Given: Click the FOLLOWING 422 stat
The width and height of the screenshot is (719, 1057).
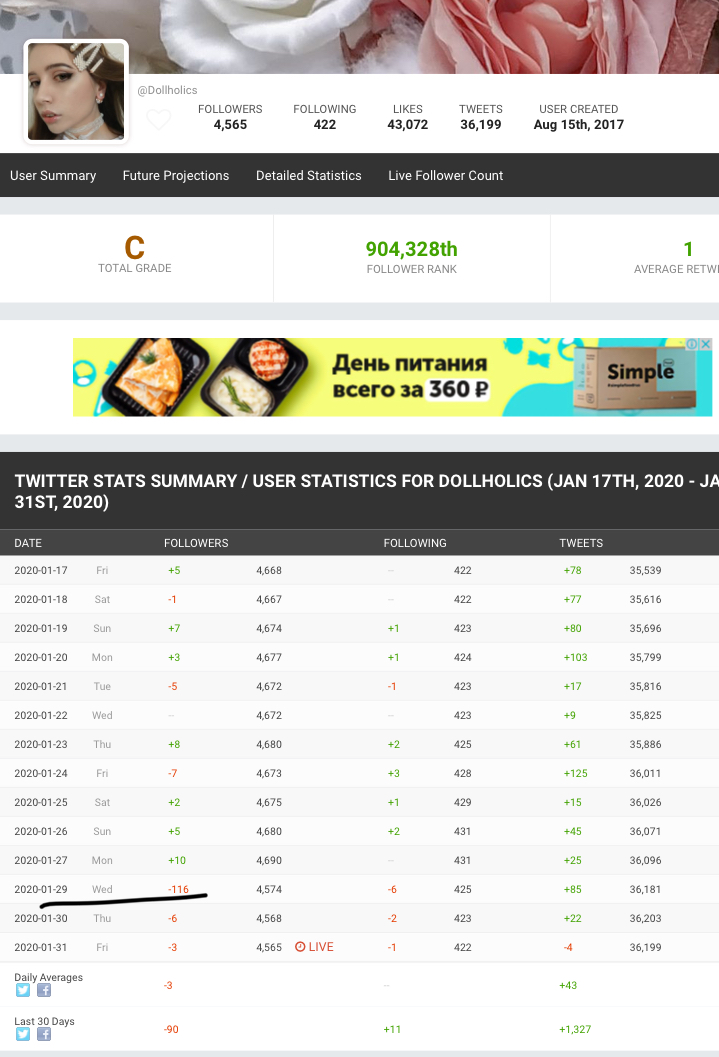Looking at the screenshot, I should point(325,117).
